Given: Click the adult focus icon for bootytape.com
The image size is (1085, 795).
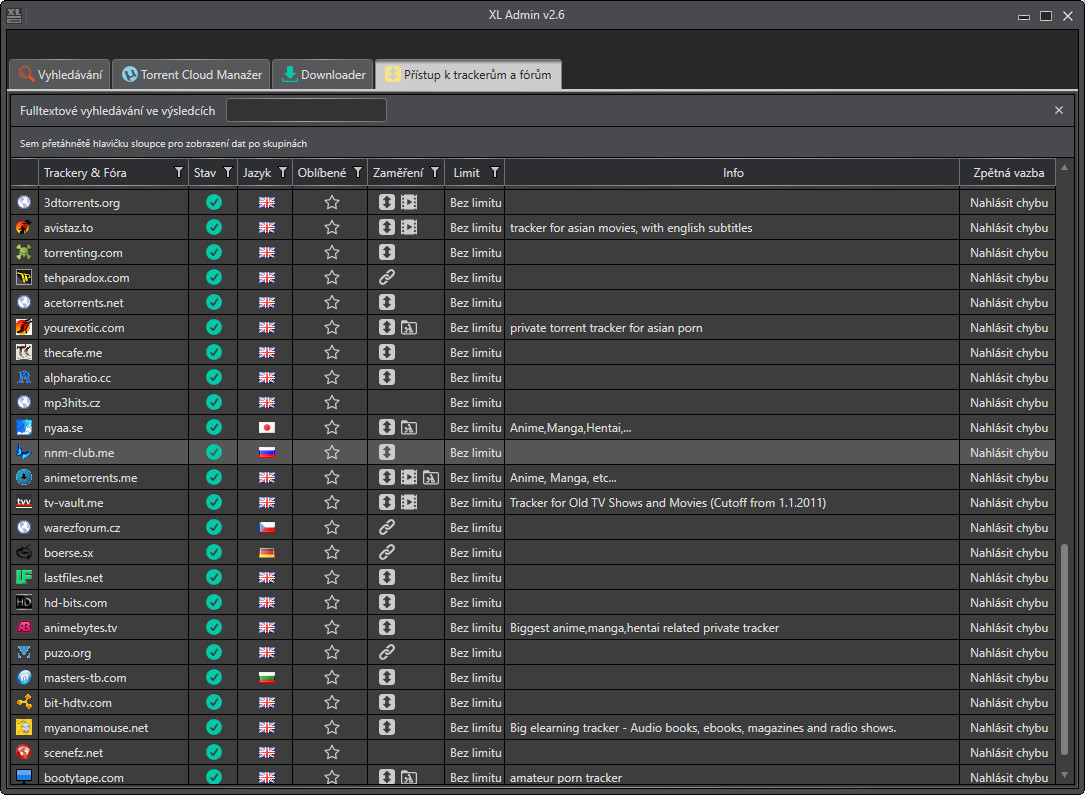Looking at the screenshot, I should [409, 777].
